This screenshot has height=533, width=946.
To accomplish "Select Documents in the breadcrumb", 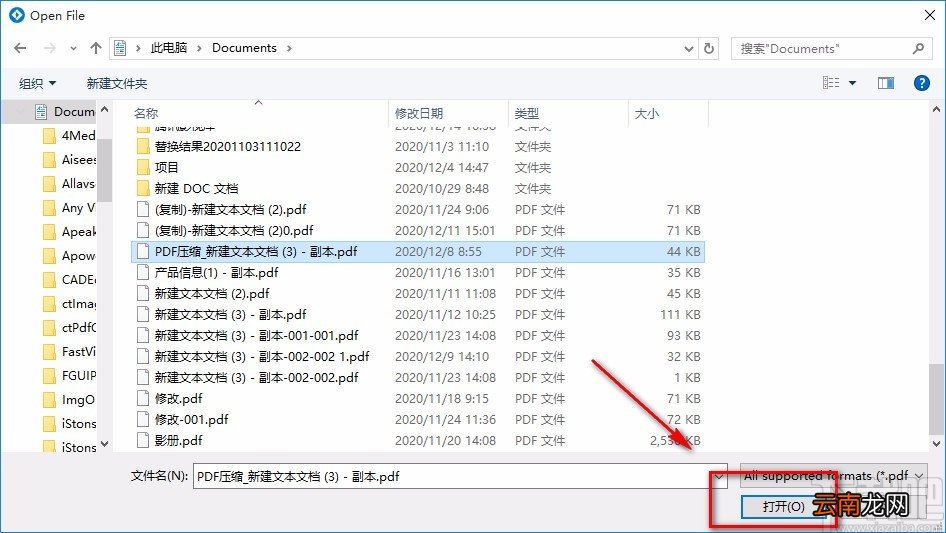I will [244, 48].
